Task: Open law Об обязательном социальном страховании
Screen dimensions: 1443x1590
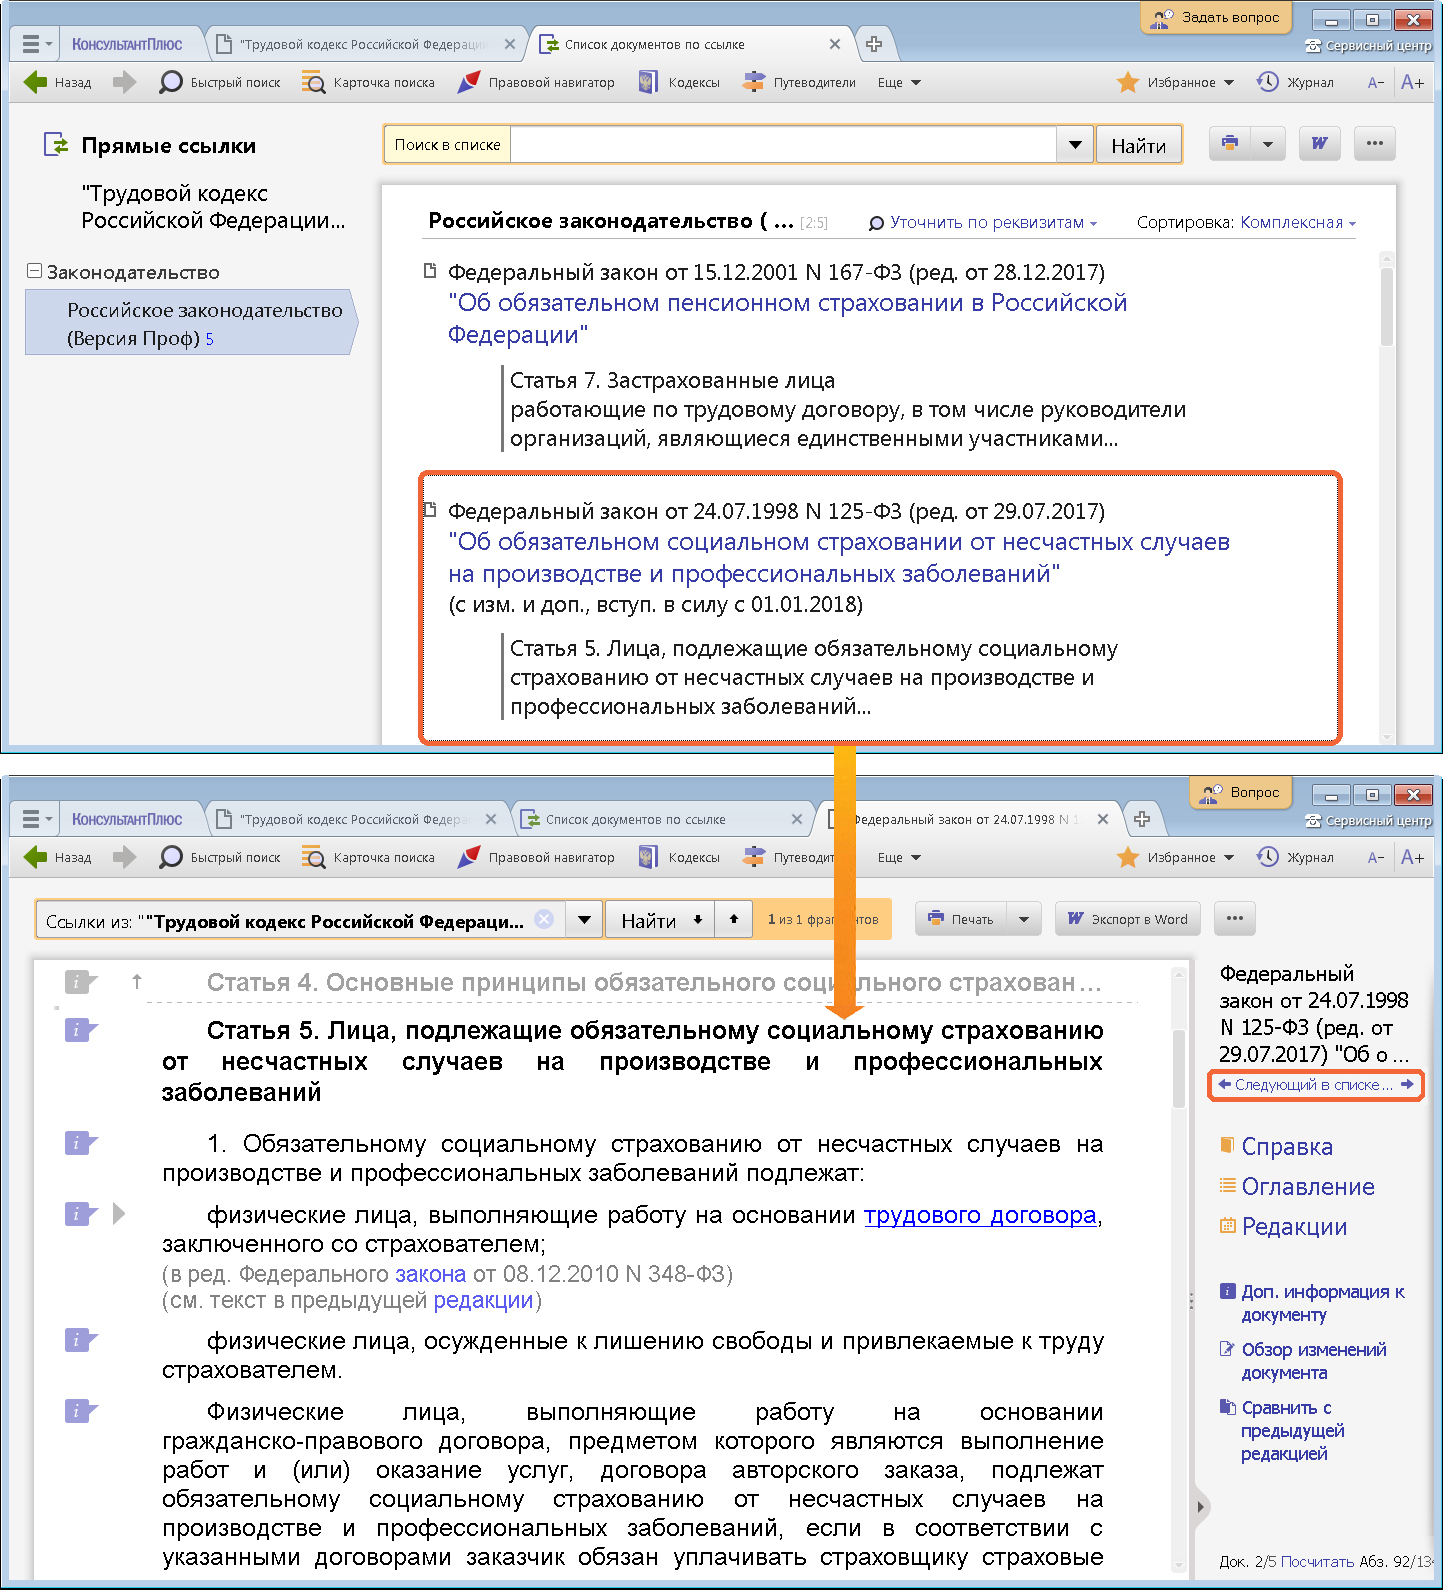Action: (838, 557)
